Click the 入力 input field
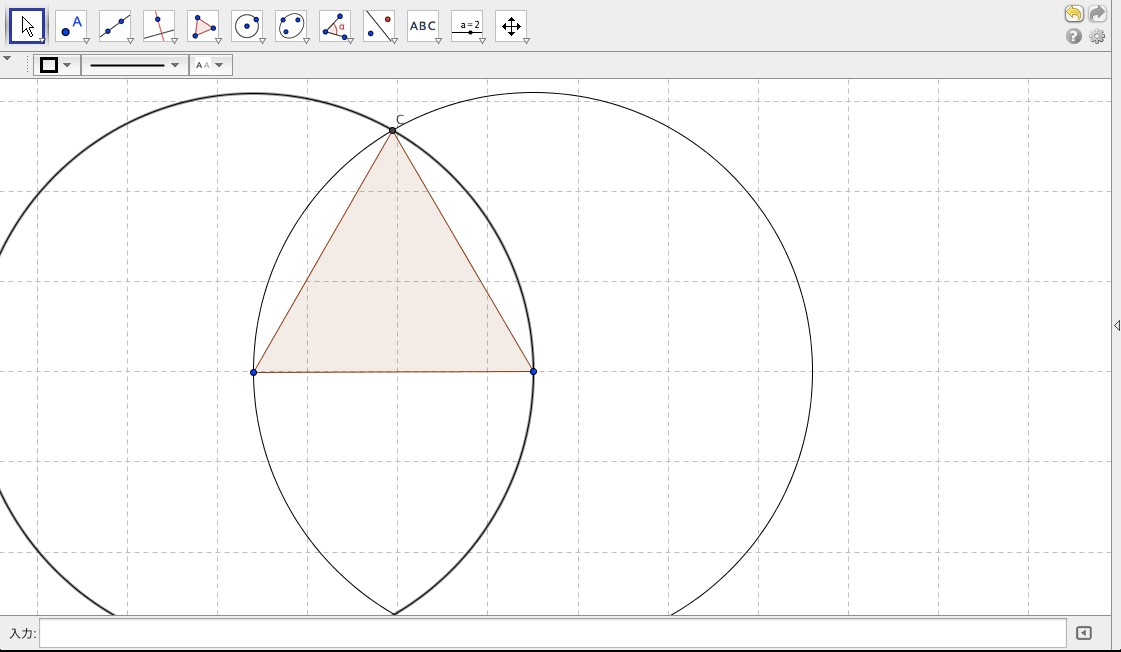 [x=552, y=633]
